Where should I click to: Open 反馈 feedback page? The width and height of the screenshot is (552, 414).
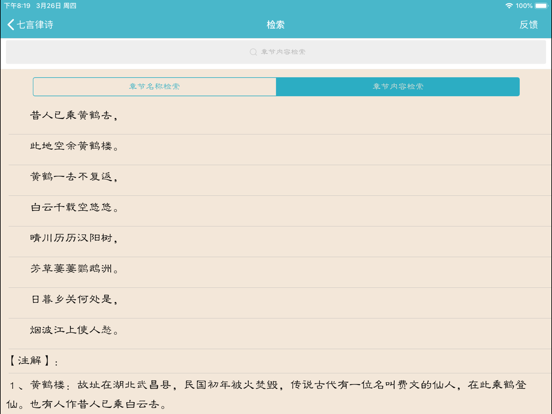pyautogui.click(x=528, y=25)
